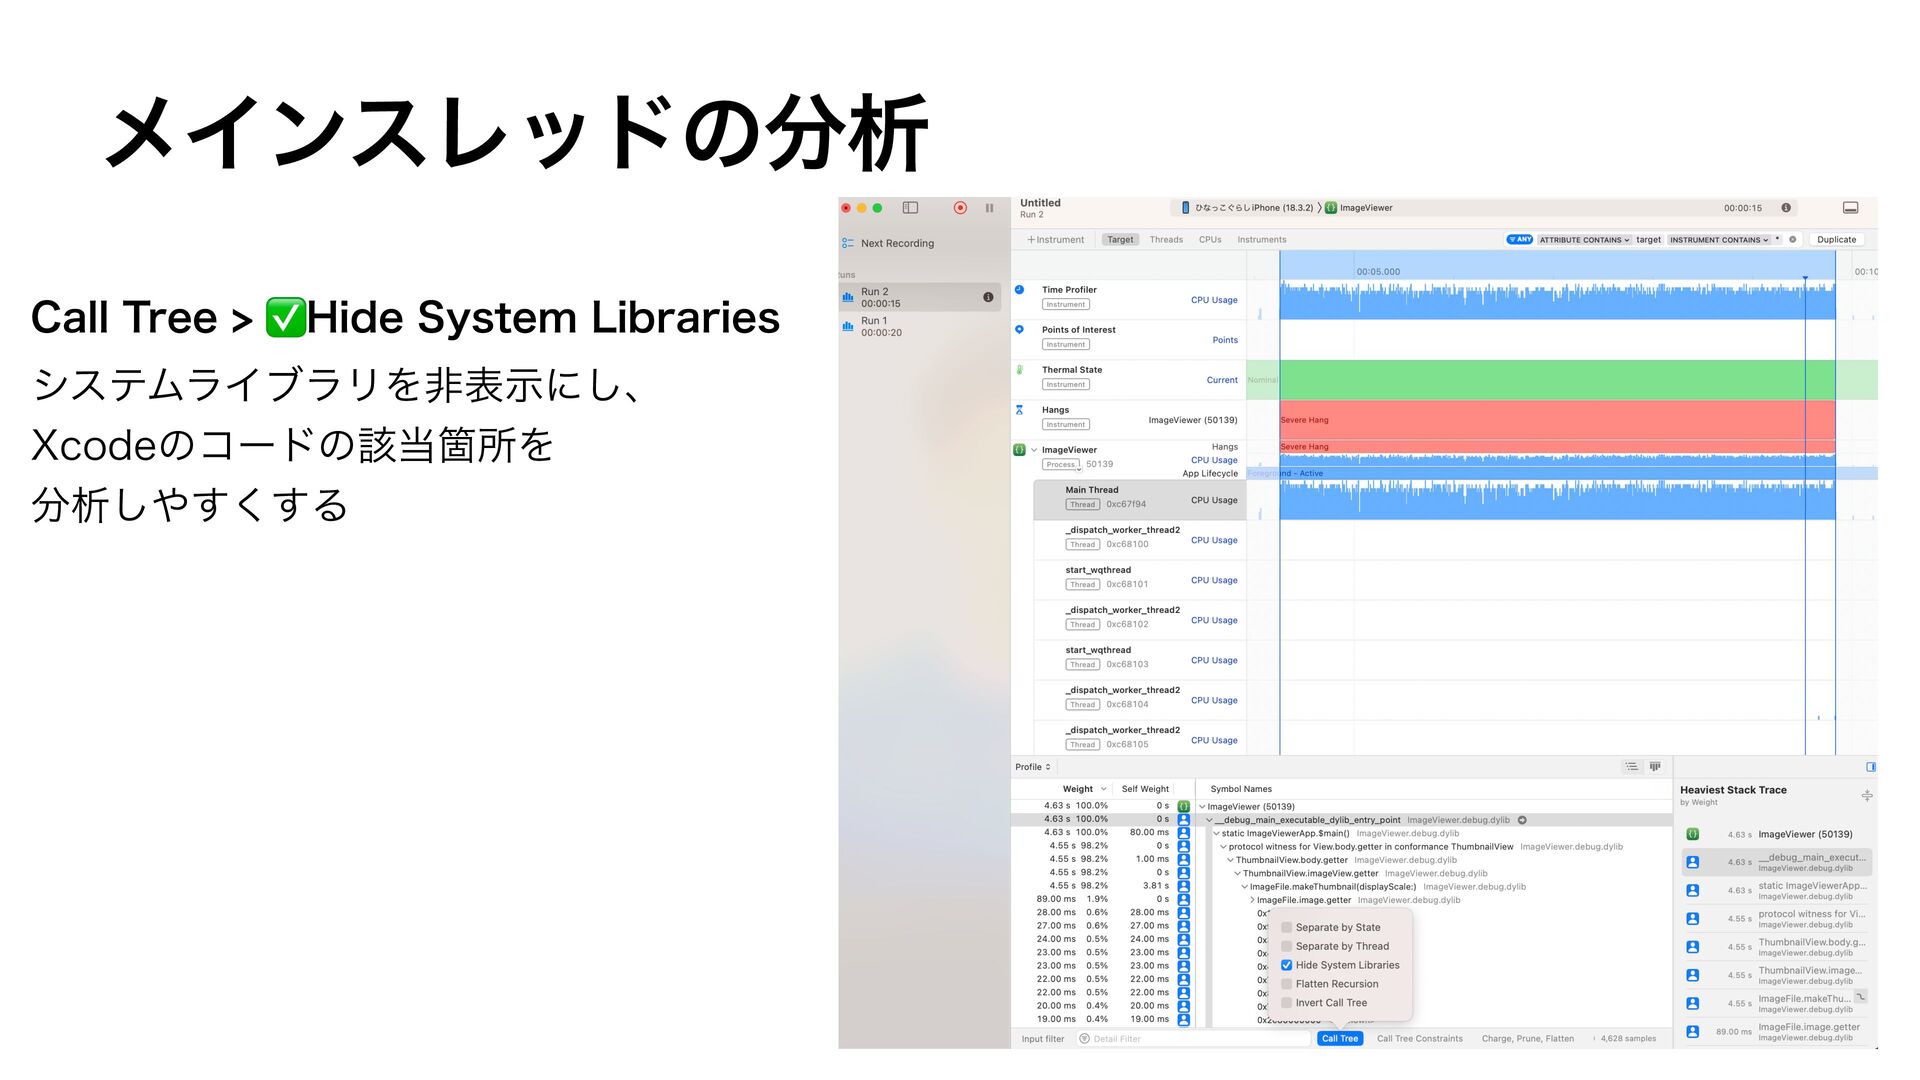Click the info icon next to Run 2
This screenshot has width=1920, height=1080.
tap(988, 297)
